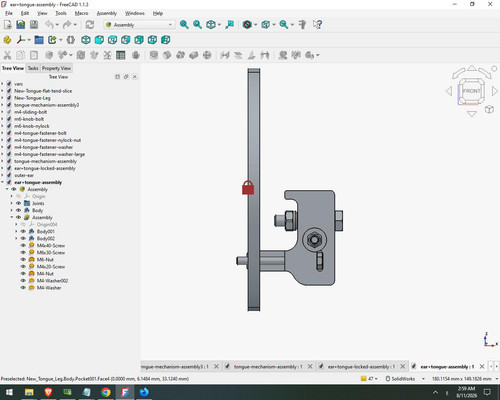Expand the vars document node
This screenshot has width=500, height=400.
pyautogui.click(x=3, y=84)
